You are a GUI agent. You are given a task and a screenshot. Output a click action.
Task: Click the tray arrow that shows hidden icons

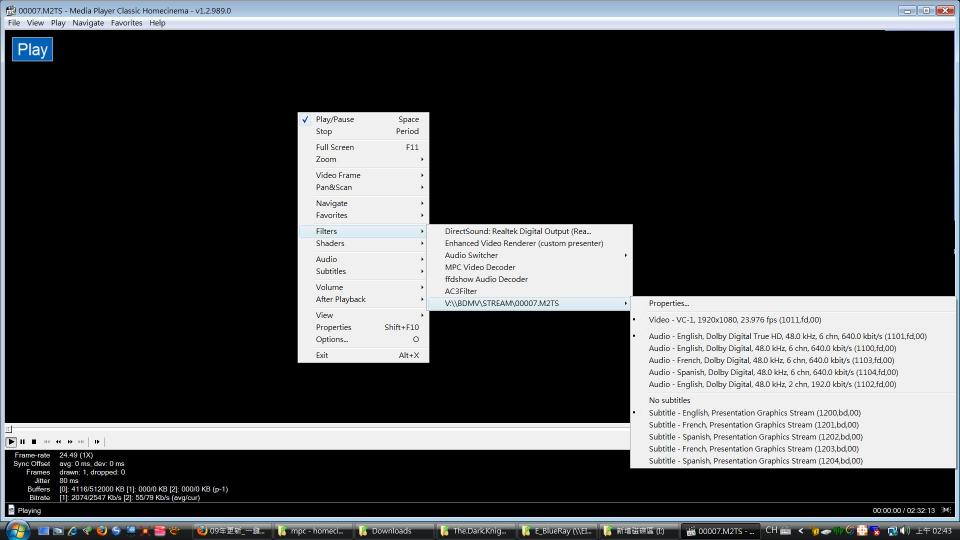coord(801,531)
